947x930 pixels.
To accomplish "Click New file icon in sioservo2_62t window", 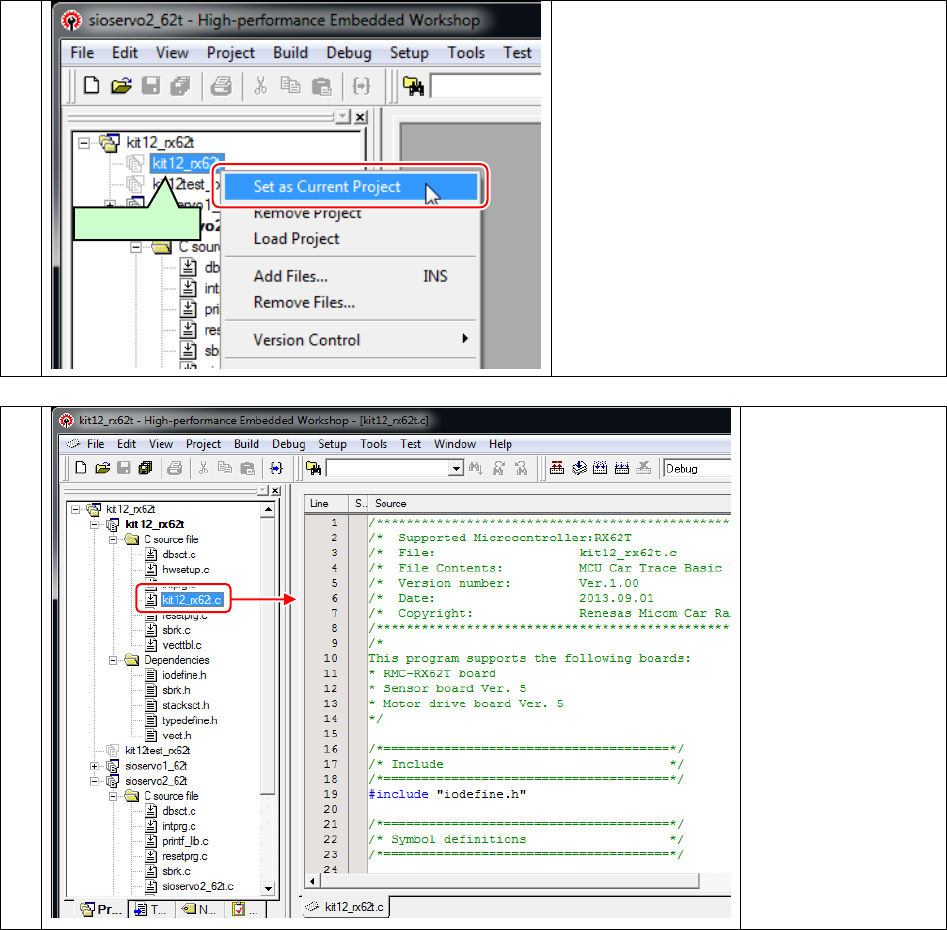I will coord(91,86).
